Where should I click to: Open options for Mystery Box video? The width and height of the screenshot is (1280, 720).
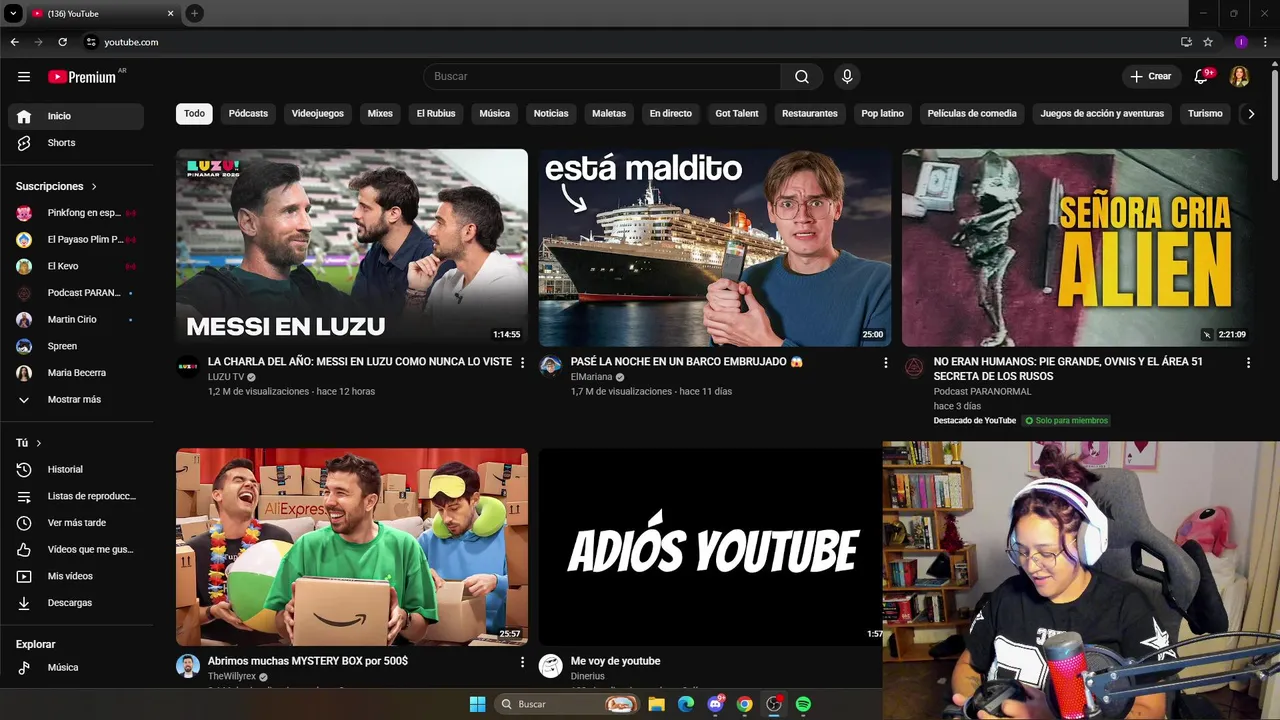coord(522,662)
